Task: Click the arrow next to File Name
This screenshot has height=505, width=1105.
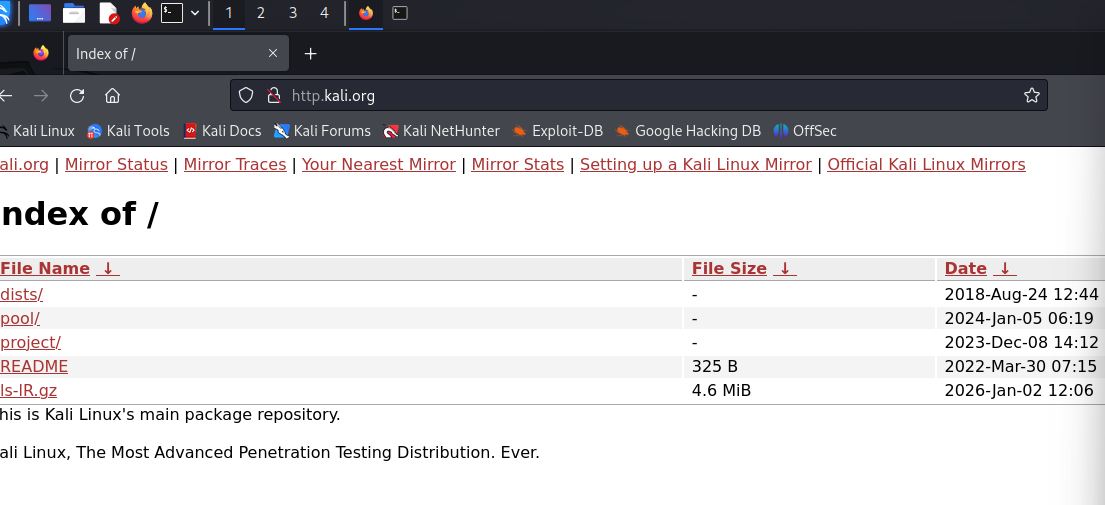Action: [108, 269]
